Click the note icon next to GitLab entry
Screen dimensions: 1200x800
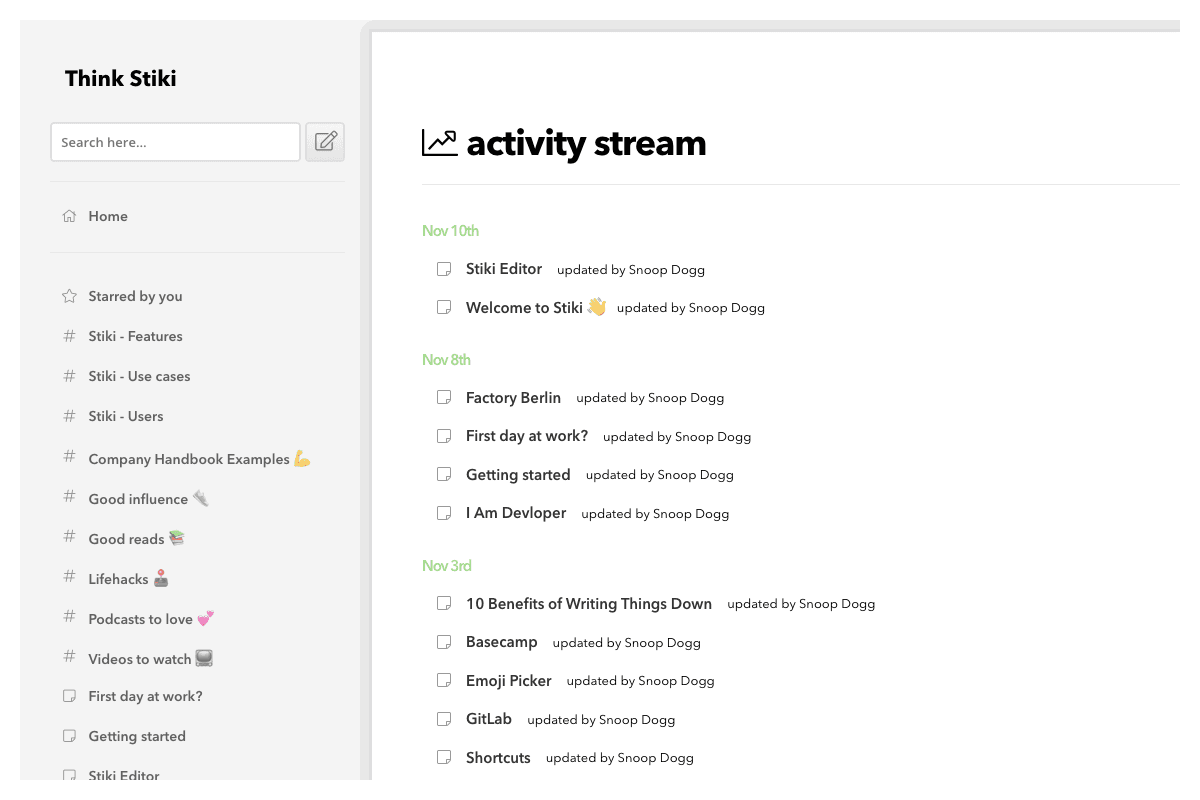click(x=444, y=719)
